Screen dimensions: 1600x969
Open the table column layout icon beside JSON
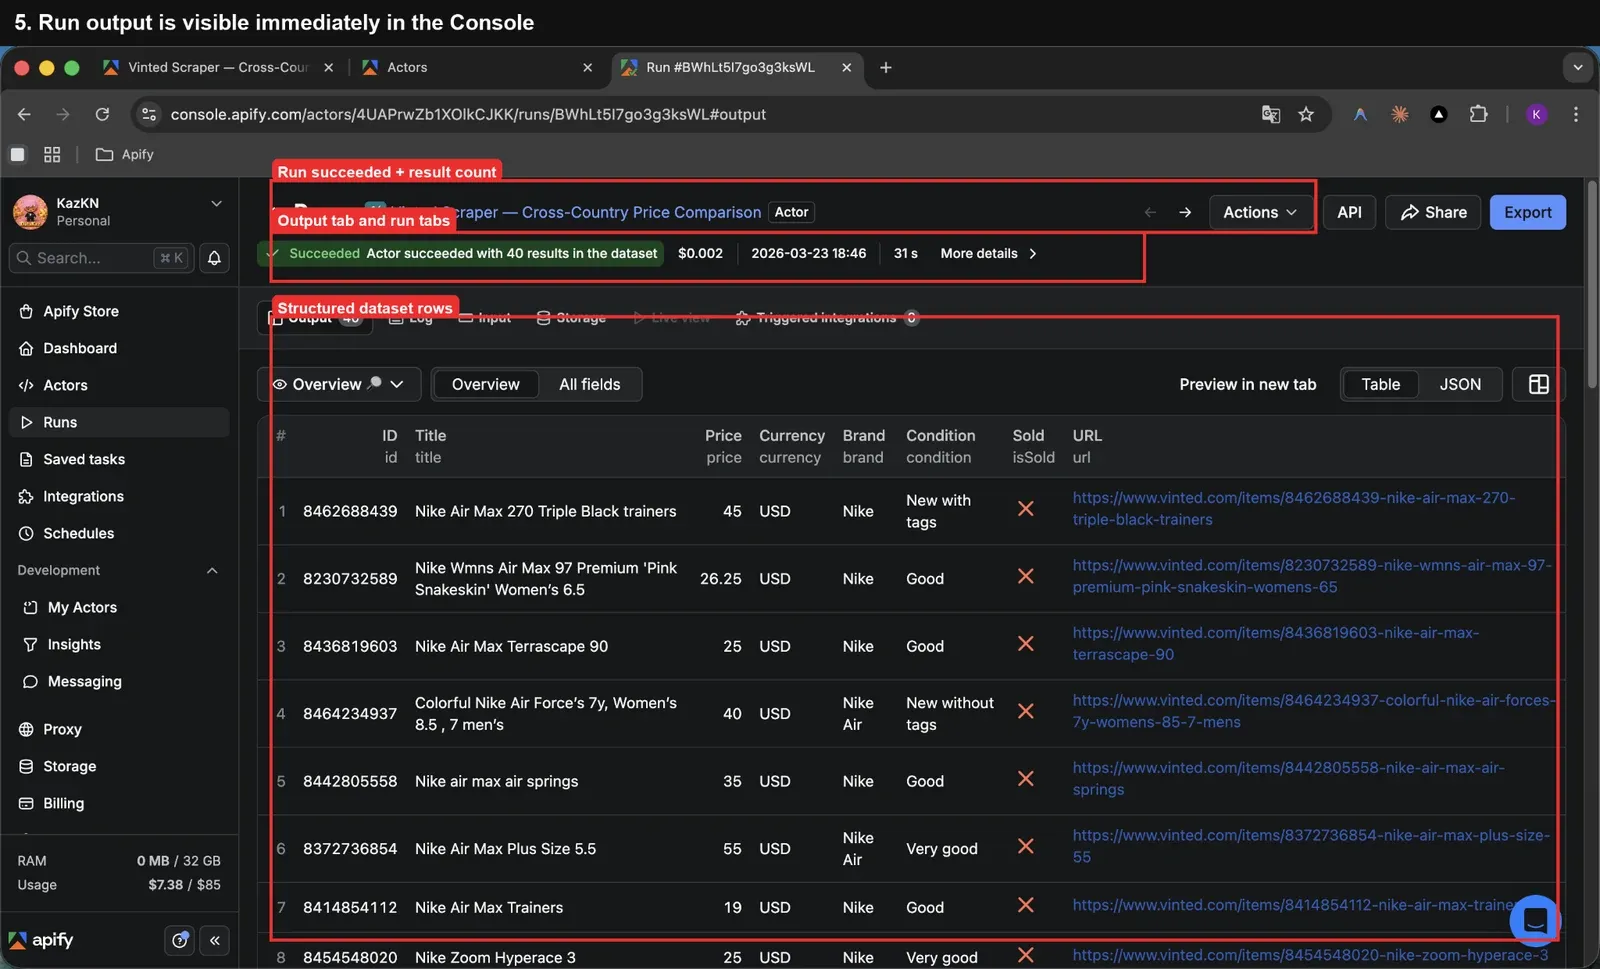(x=1538, y=384)
